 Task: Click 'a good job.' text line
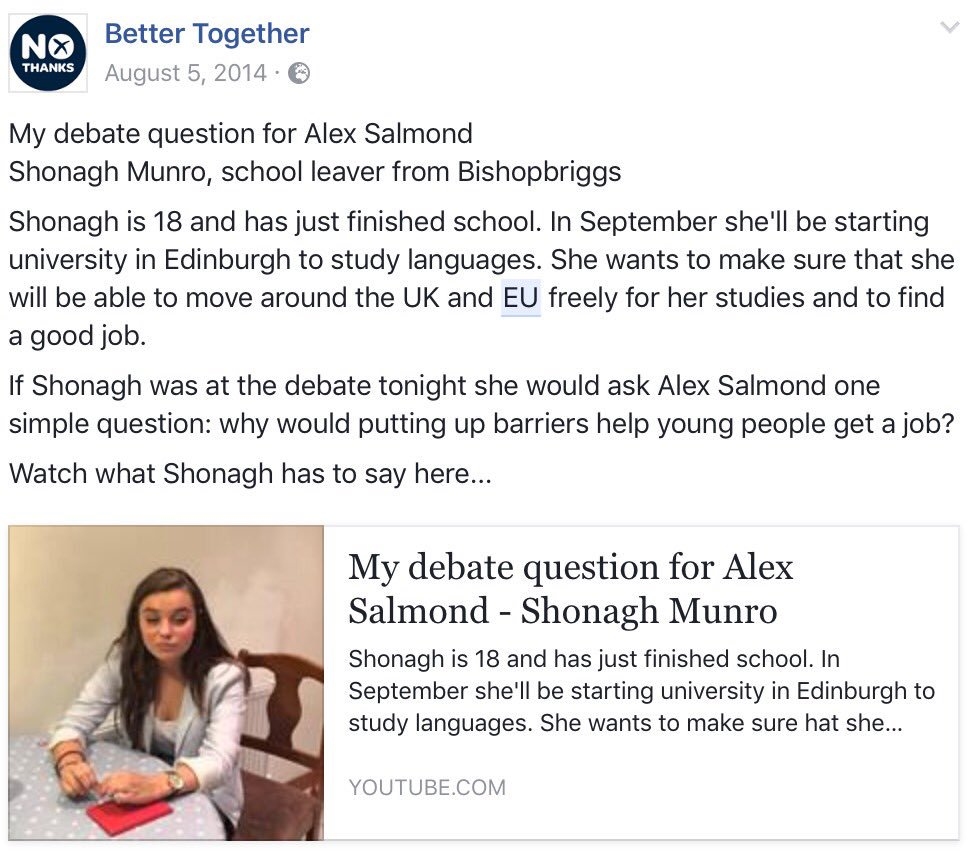pos(77,336)
